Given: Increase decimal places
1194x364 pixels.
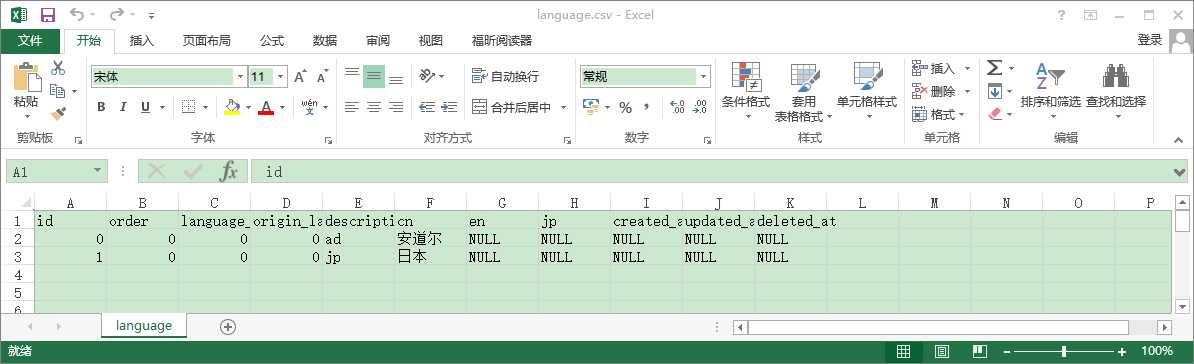Looking at the screenshot, I should (x=678, y=107).
